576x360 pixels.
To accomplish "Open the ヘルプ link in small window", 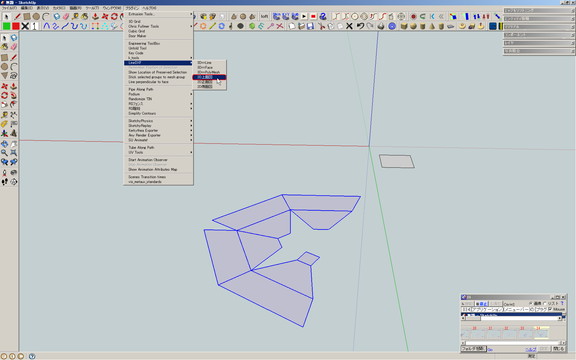I will pos(531,349).
